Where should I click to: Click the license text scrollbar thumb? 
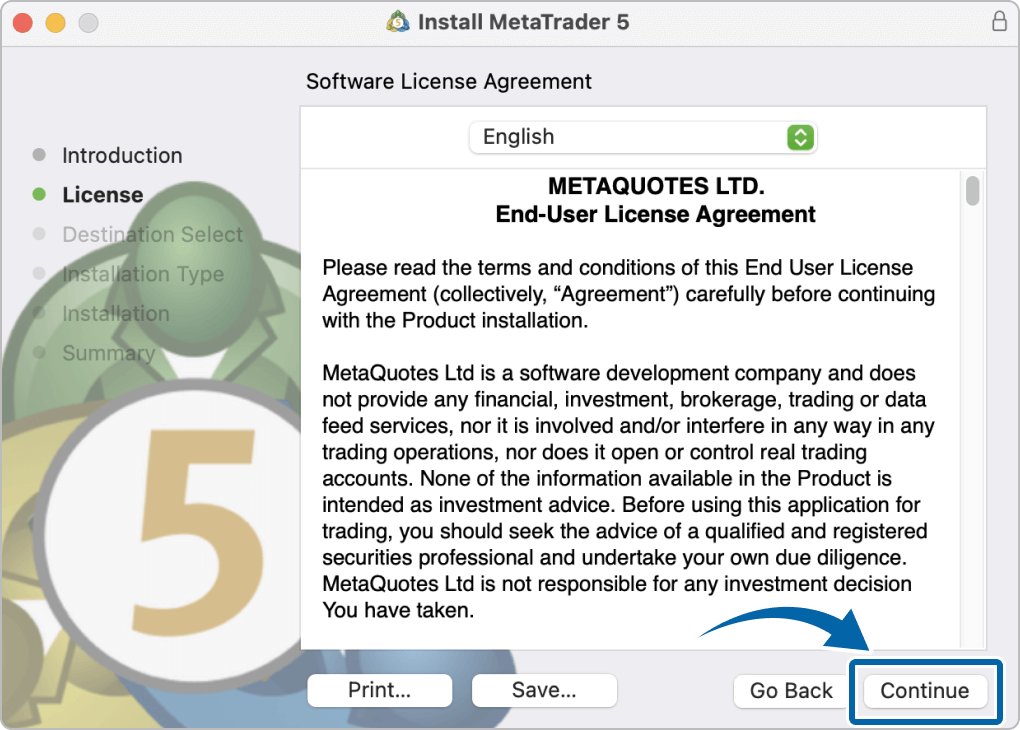pos(973,191)
